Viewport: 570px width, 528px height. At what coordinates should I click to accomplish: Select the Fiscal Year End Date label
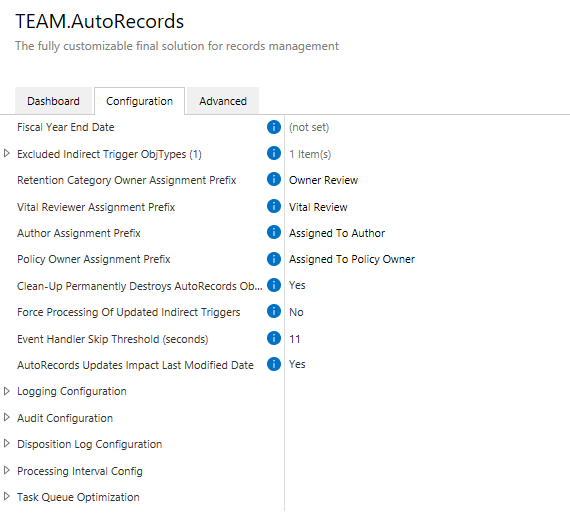pos(66,127)
